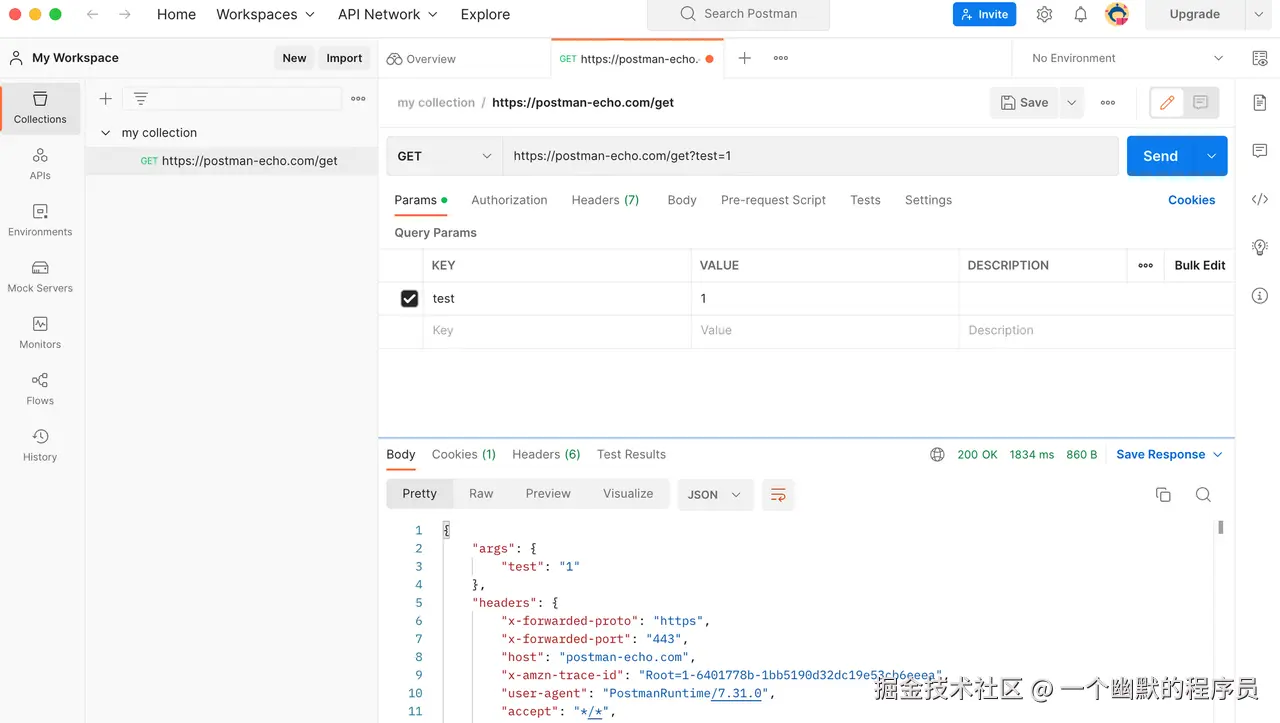The width and height of the screenshot is (1280, 723).
Task: Create new collection with plus icon
Action: tap(105, 98)
